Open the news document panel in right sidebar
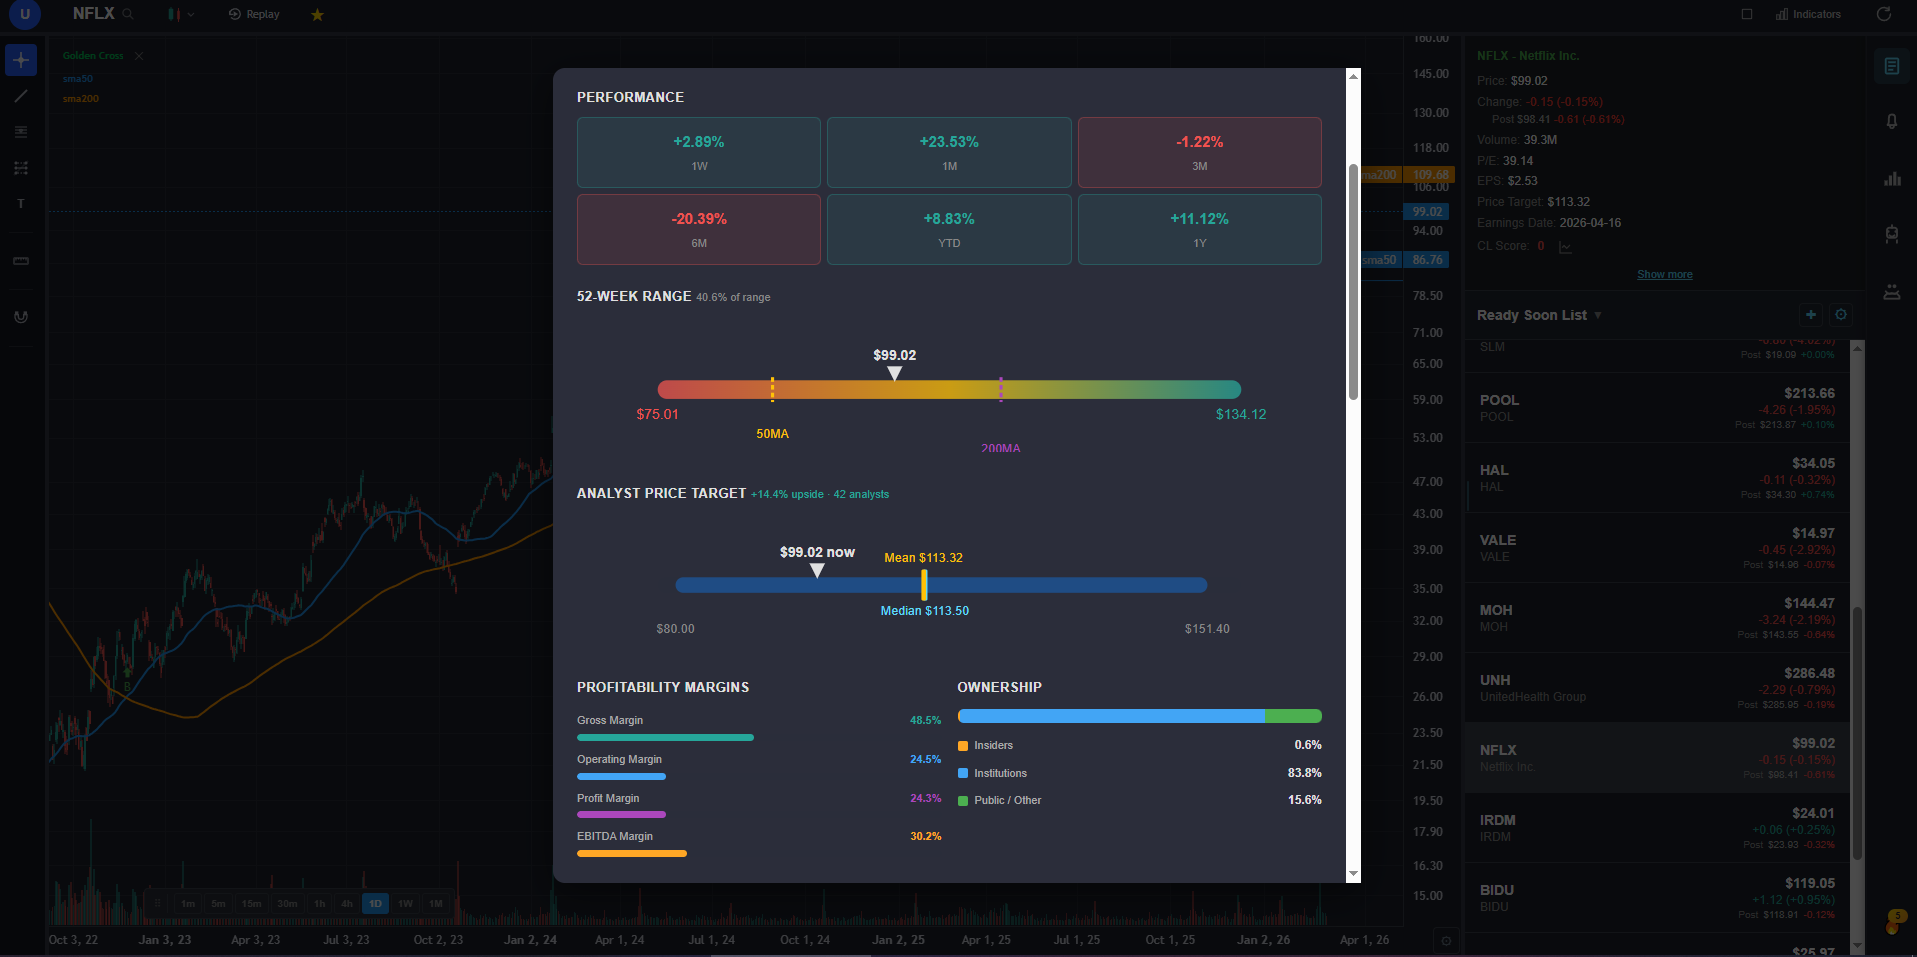Viewport: 1917px width, 957px height. (x=1892, y=66)
